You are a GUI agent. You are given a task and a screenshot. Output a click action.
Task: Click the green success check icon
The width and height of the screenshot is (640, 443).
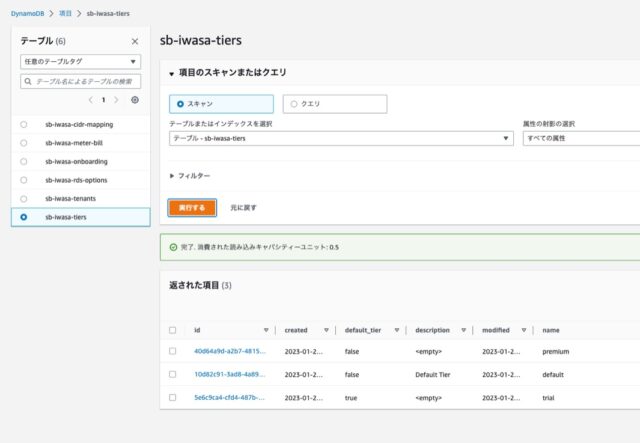(173, 247)
